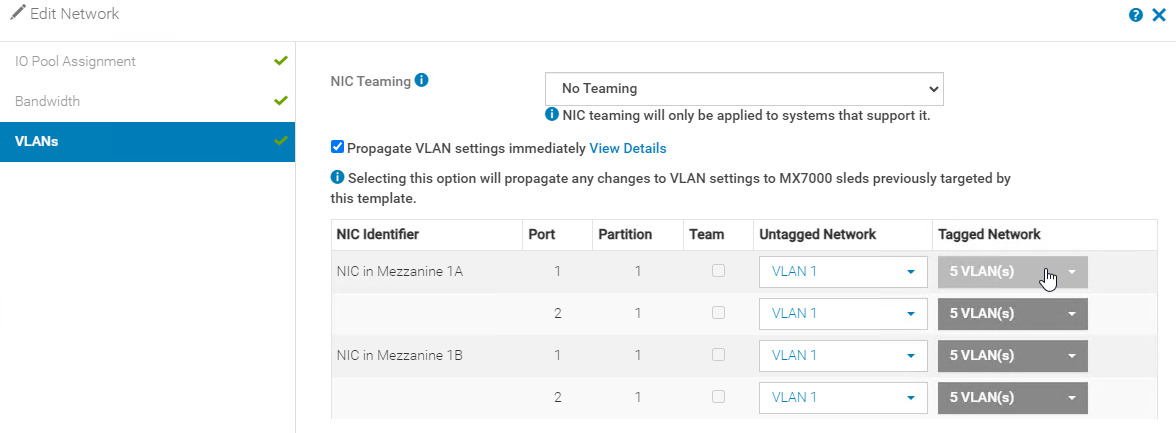Image resolution: width=1176 pixels, height=433 pixels.
Task: Open Untagged Network dropdown for Mezzanine 1A port 1
Action: click(x=841, y=272)
